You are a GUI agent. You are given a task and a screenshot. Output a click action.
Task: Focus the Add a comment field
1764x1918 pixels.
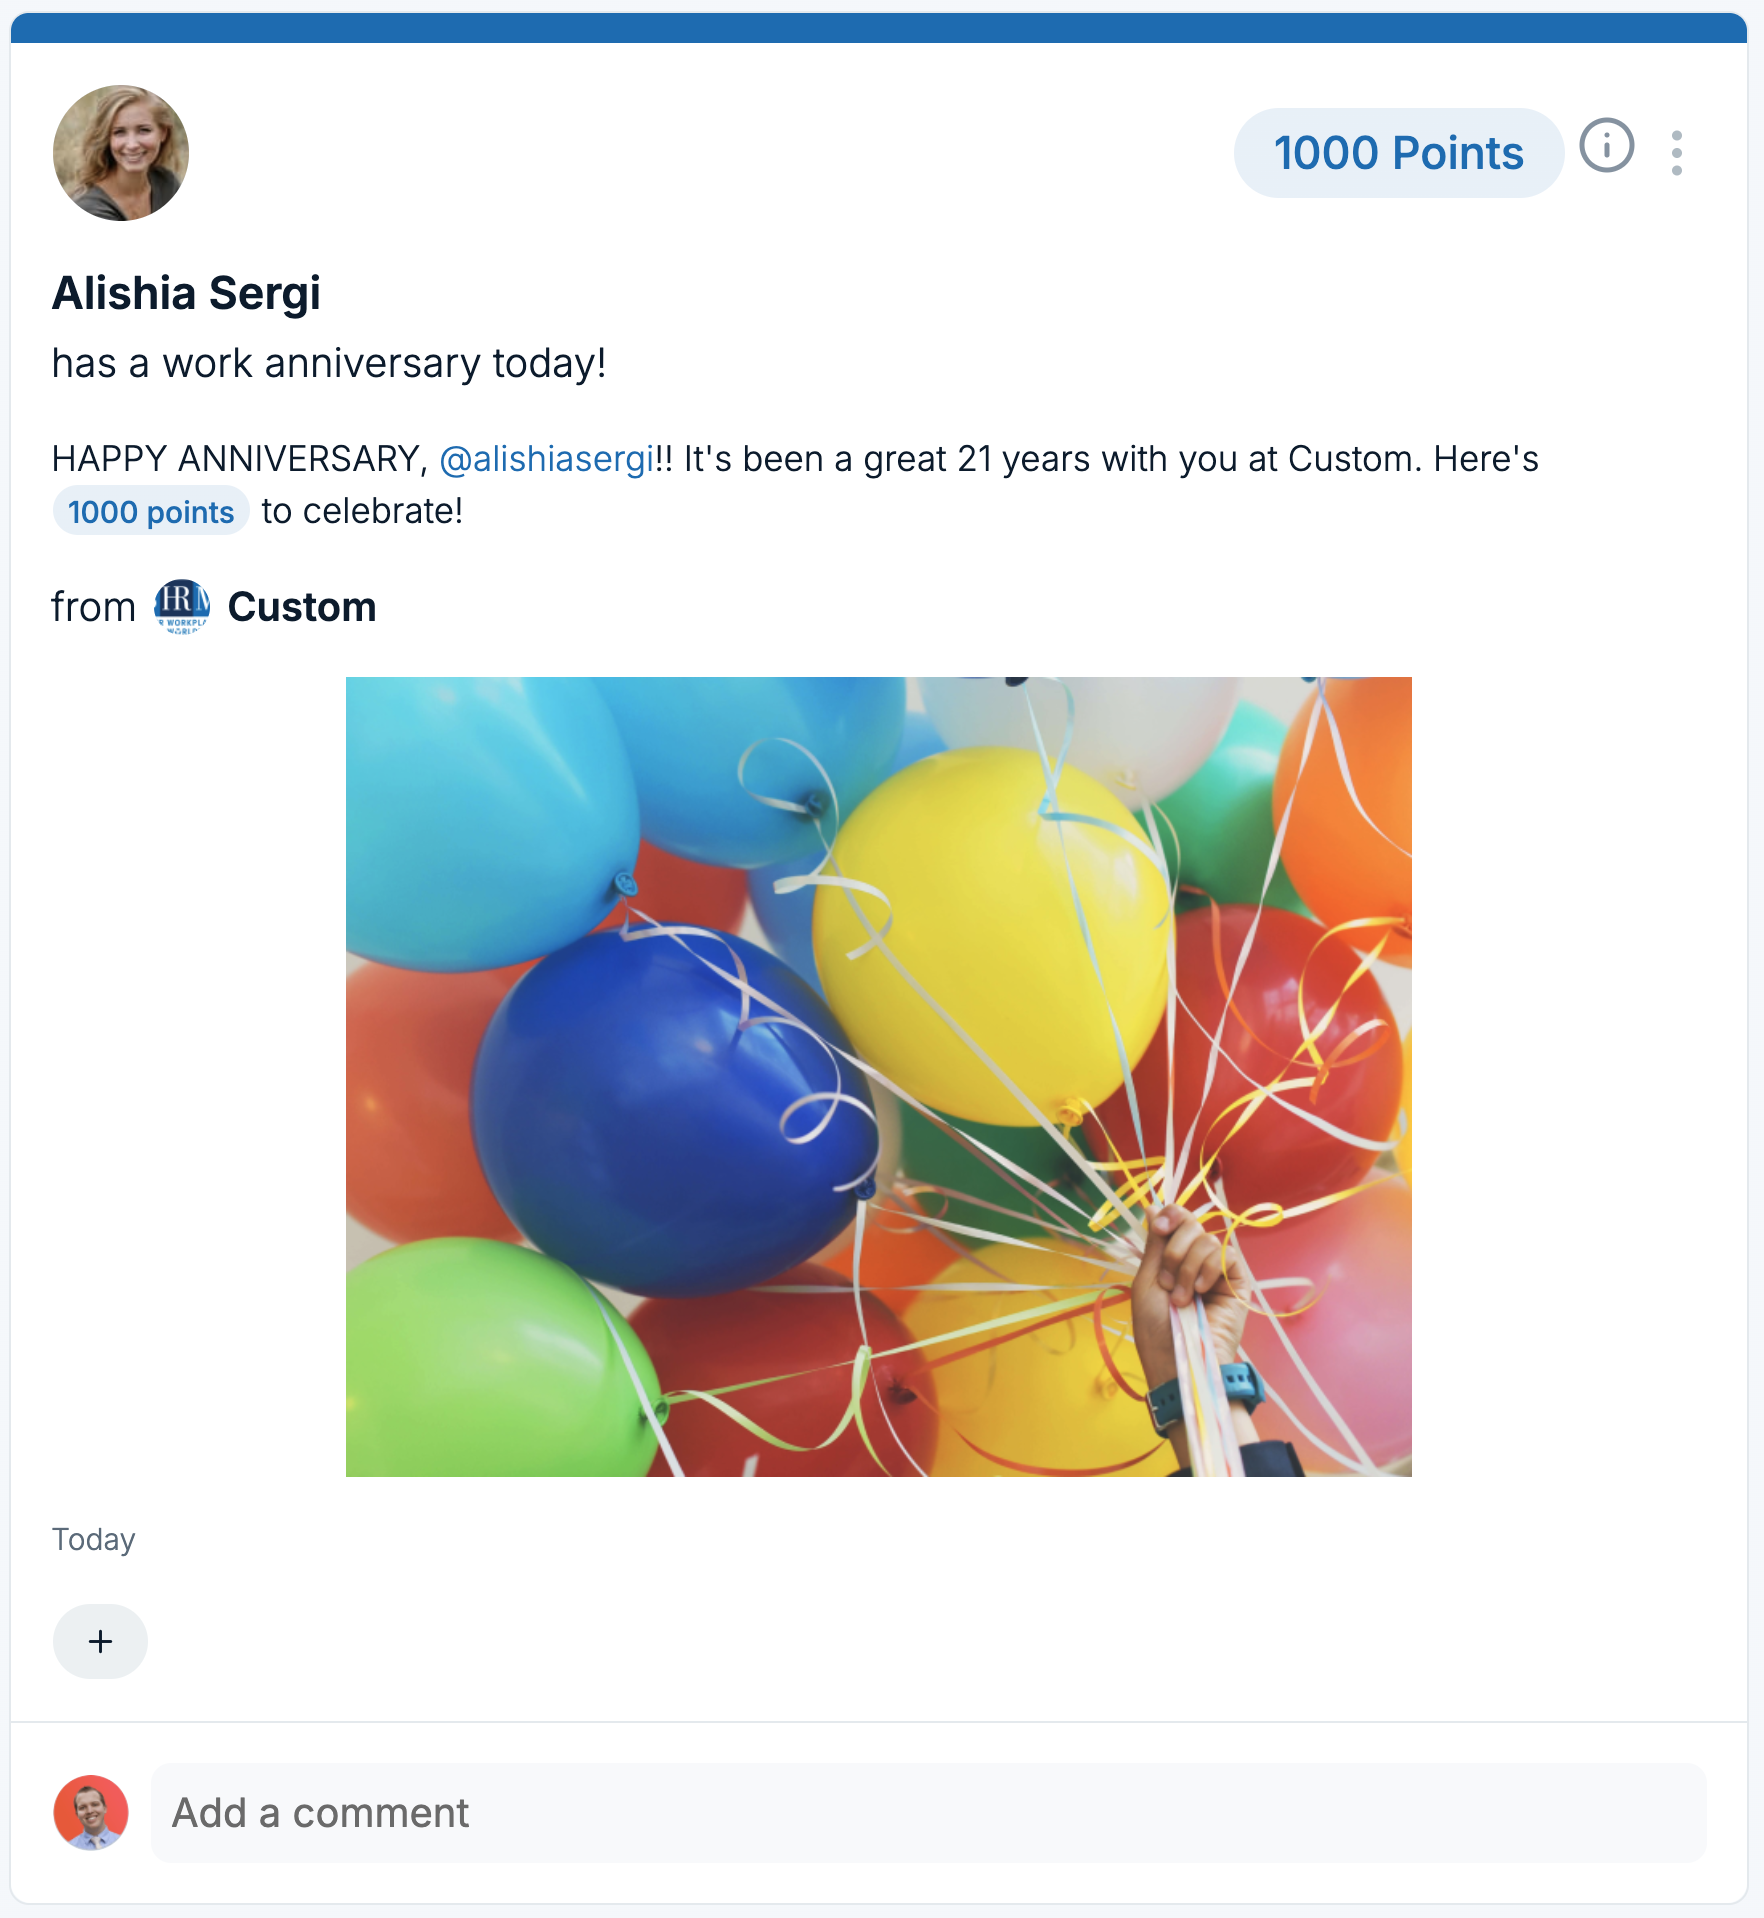point(928,1812)
